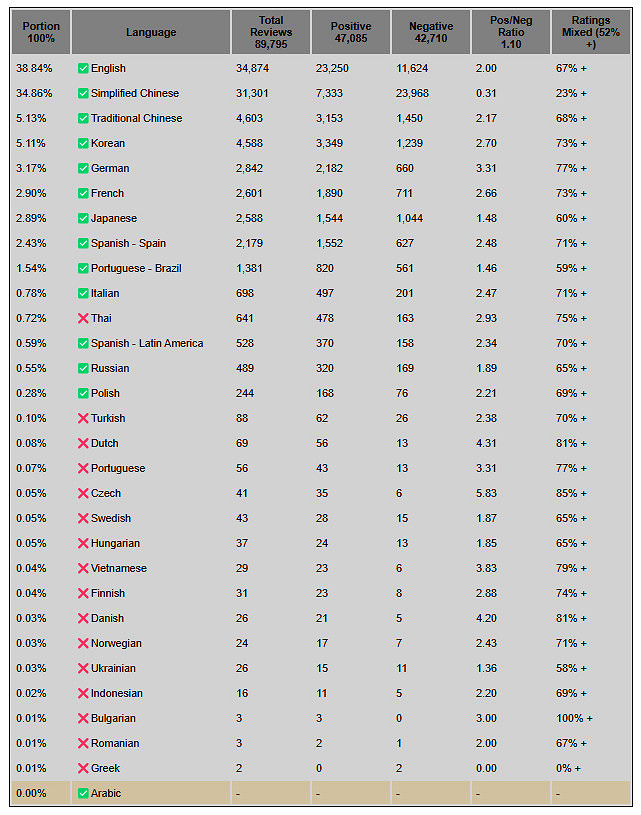Screen dimensions: 641x815
Task: Click the red cross icon beside Turkish
Action: (83, 418)
